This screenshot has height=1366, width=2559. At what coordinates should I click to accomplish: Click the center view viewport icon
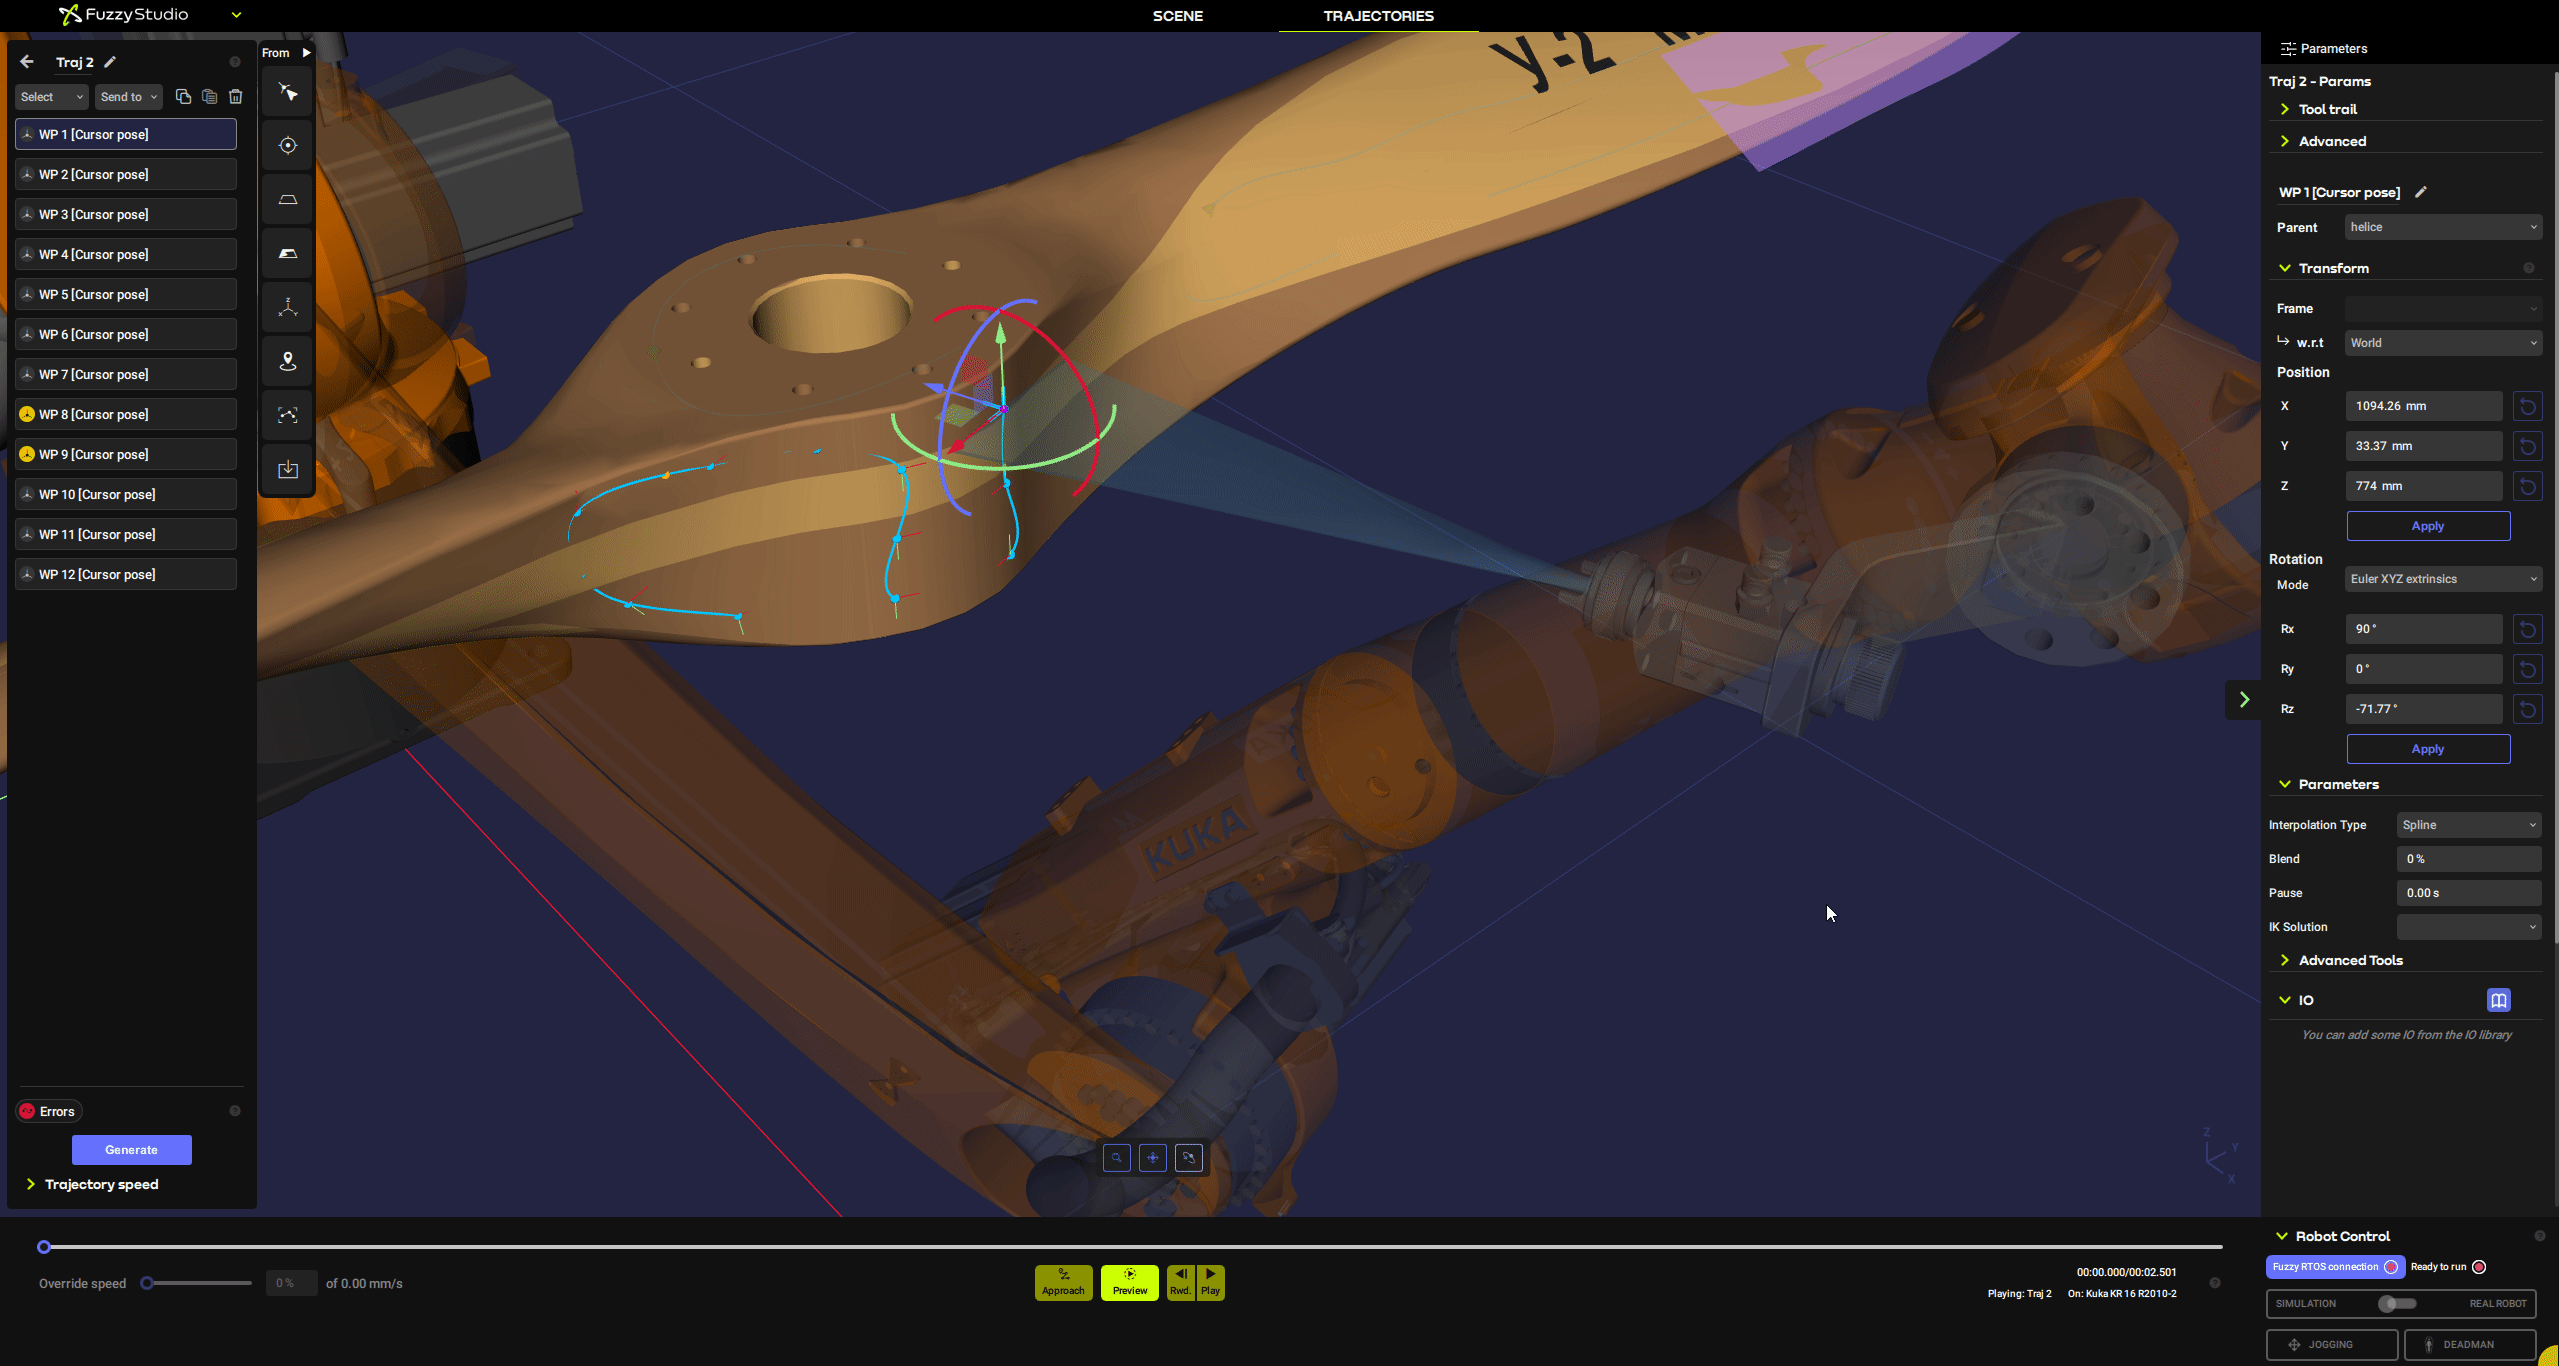[x=1153, y=1158]
